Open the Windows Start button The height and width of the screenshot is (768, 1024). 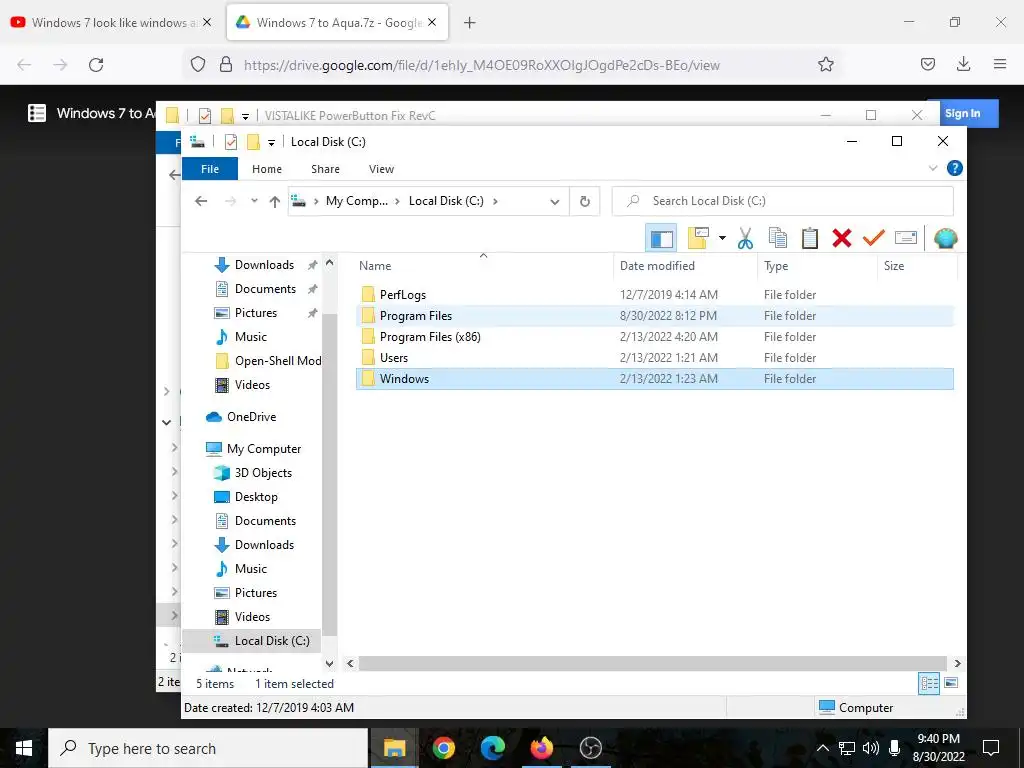[x=24, y=748]
